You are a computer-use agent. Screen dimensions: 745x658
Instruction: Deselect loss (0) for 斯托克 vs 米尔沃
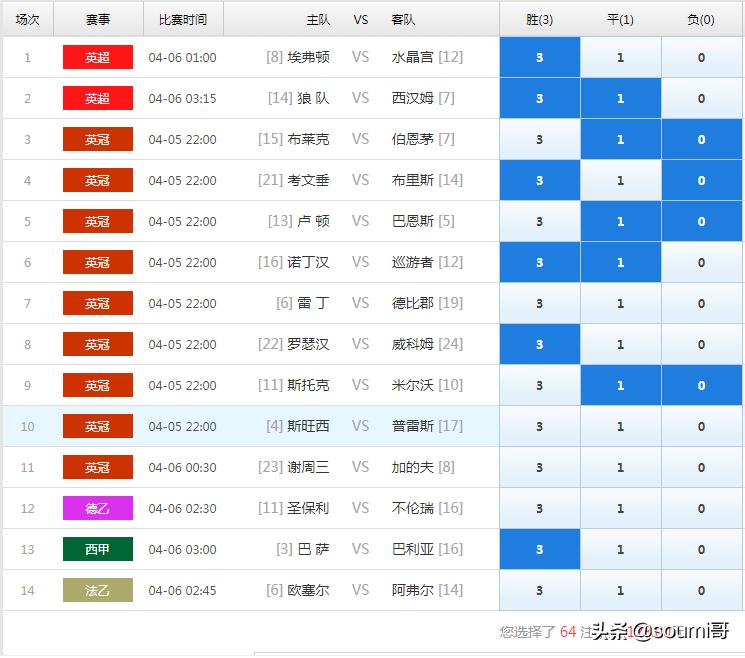[701, 385]
